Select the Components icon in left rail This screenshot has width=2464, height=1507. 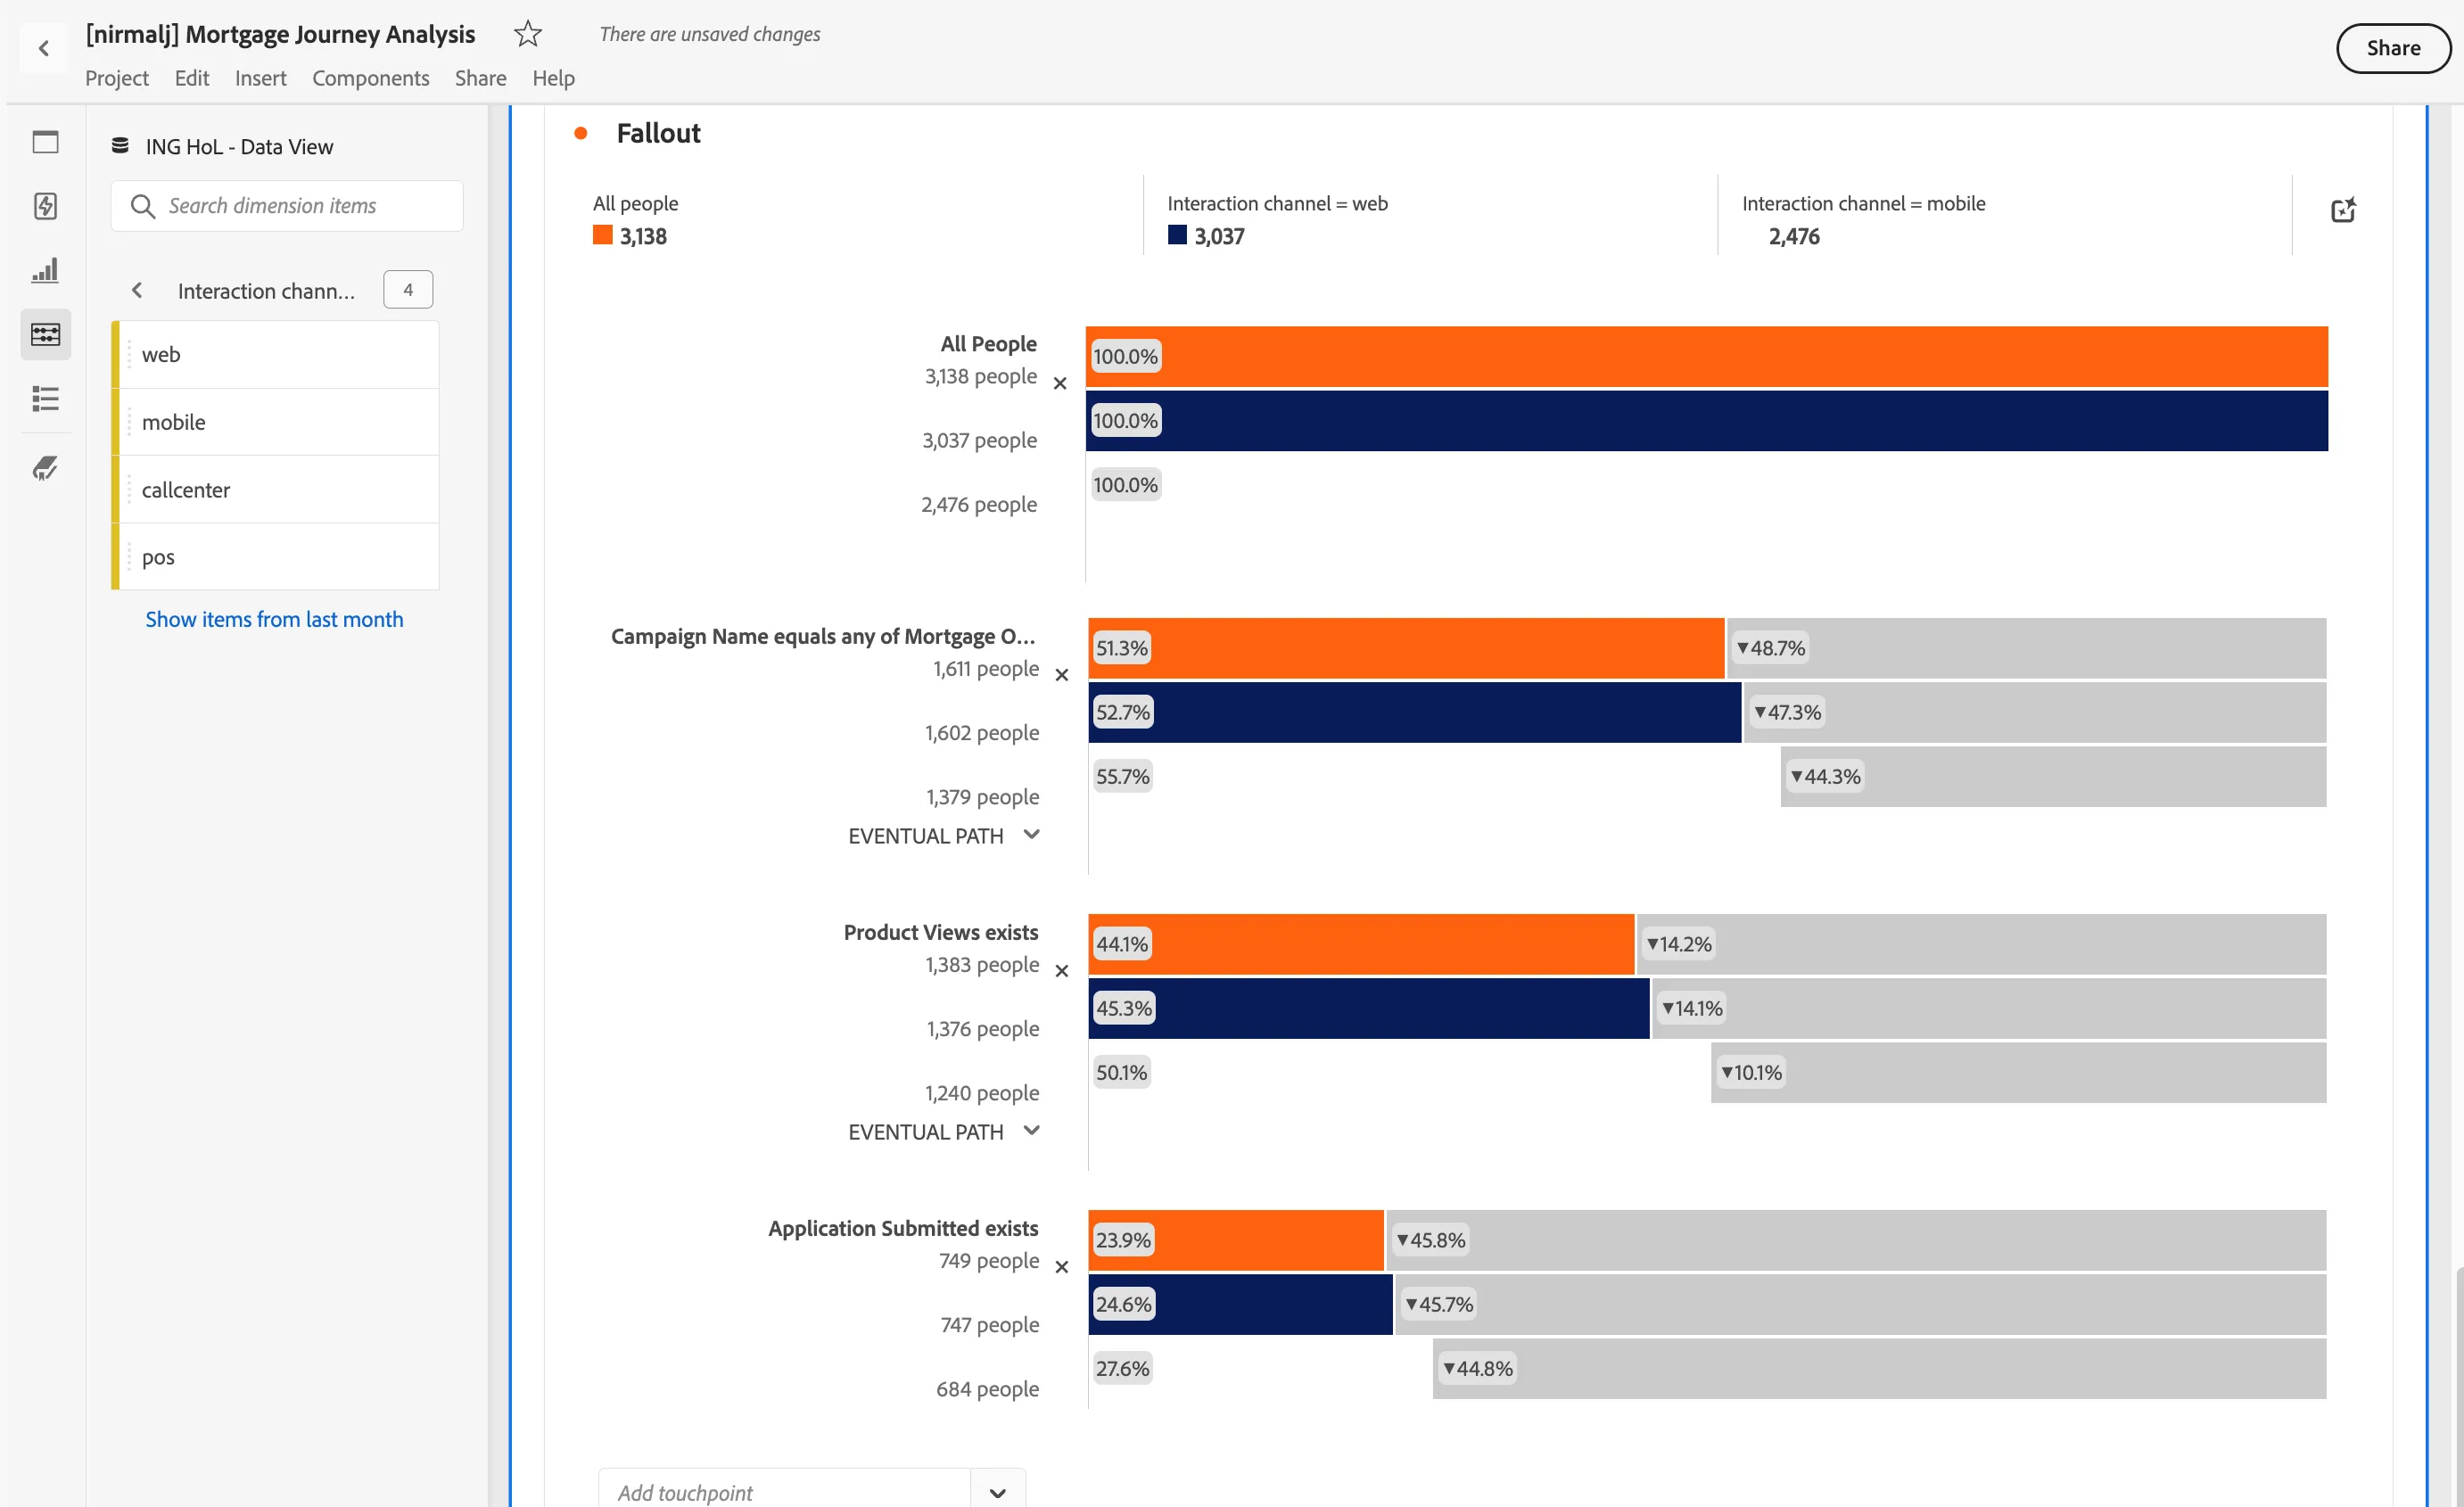pyautogui.click(x=45, y=334)
